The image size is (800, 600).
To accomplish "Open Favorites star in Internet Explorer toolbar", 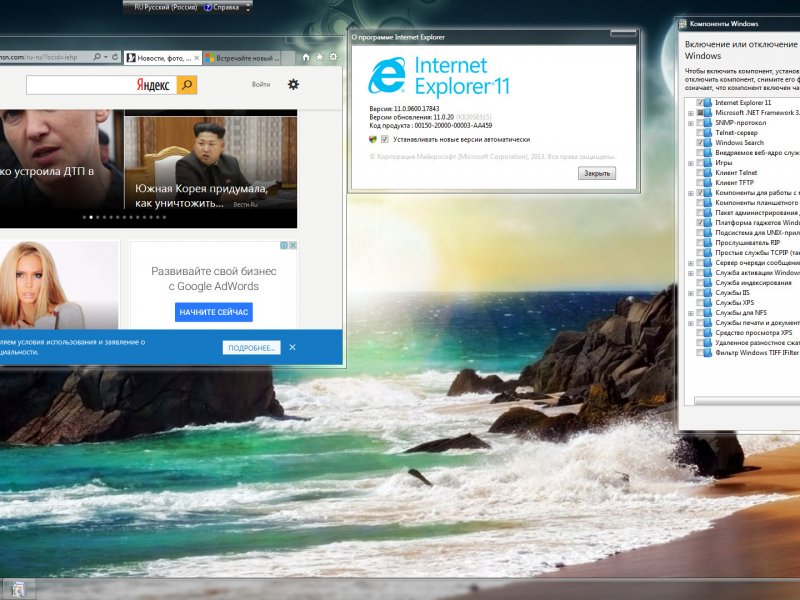I will [x=319, y=57].
